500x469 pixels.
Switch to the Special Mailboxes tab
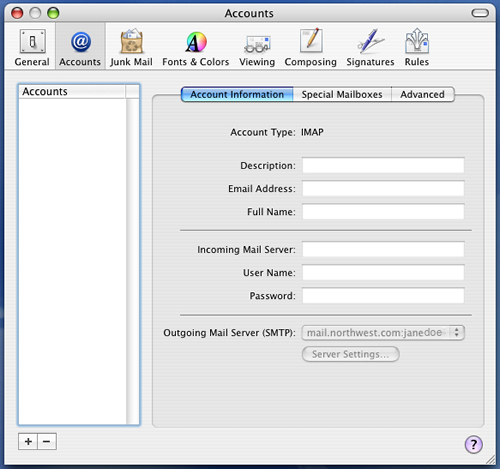pyautogui.click(x=342, y=94)
